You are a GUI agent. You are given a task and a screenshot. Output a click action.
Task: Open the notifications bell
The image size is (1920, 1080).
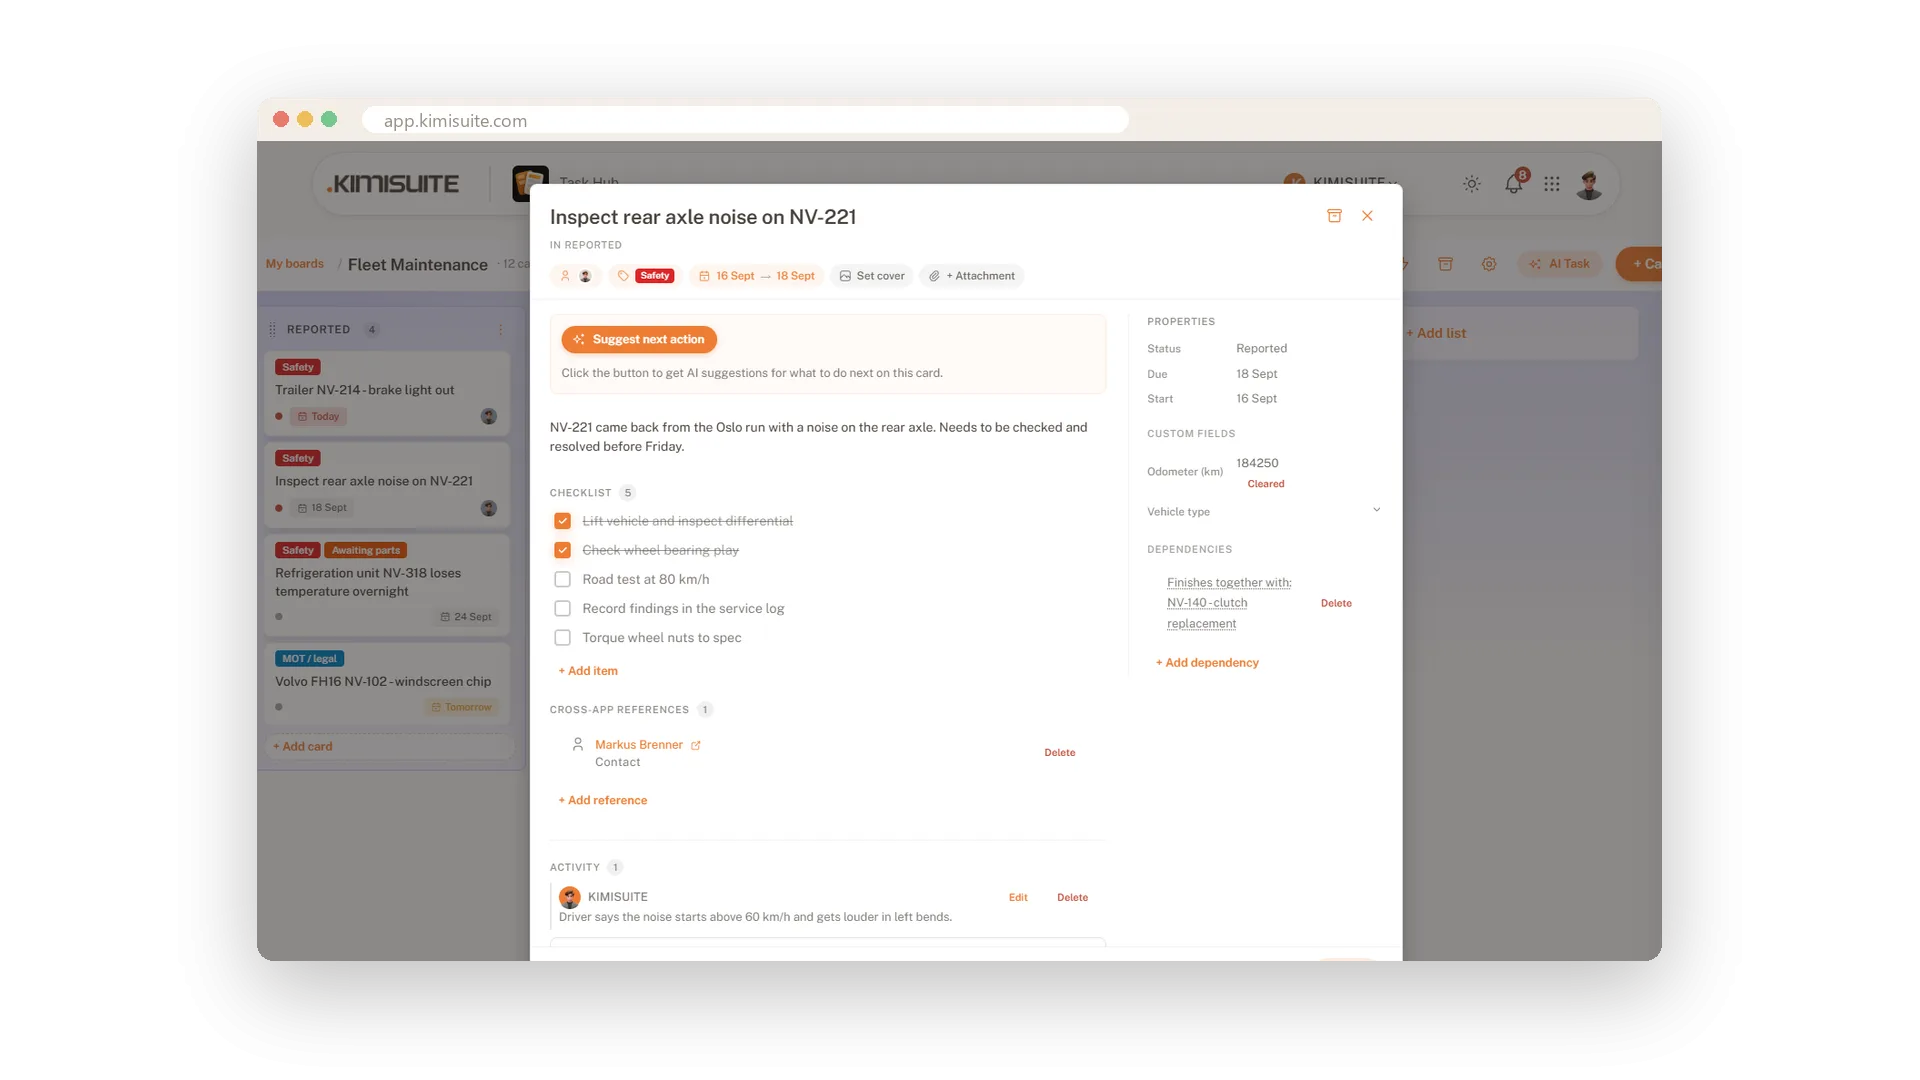1514,184
